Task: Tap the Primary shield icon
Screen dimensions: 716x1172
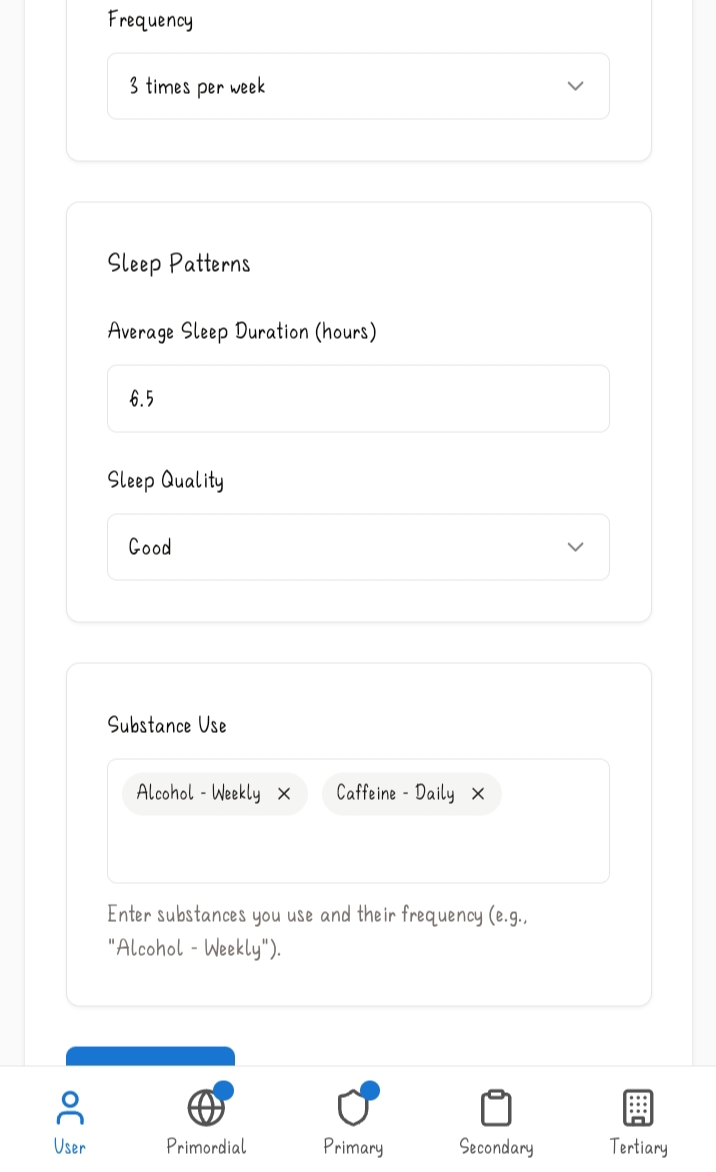Action: tap(353, 1108)
